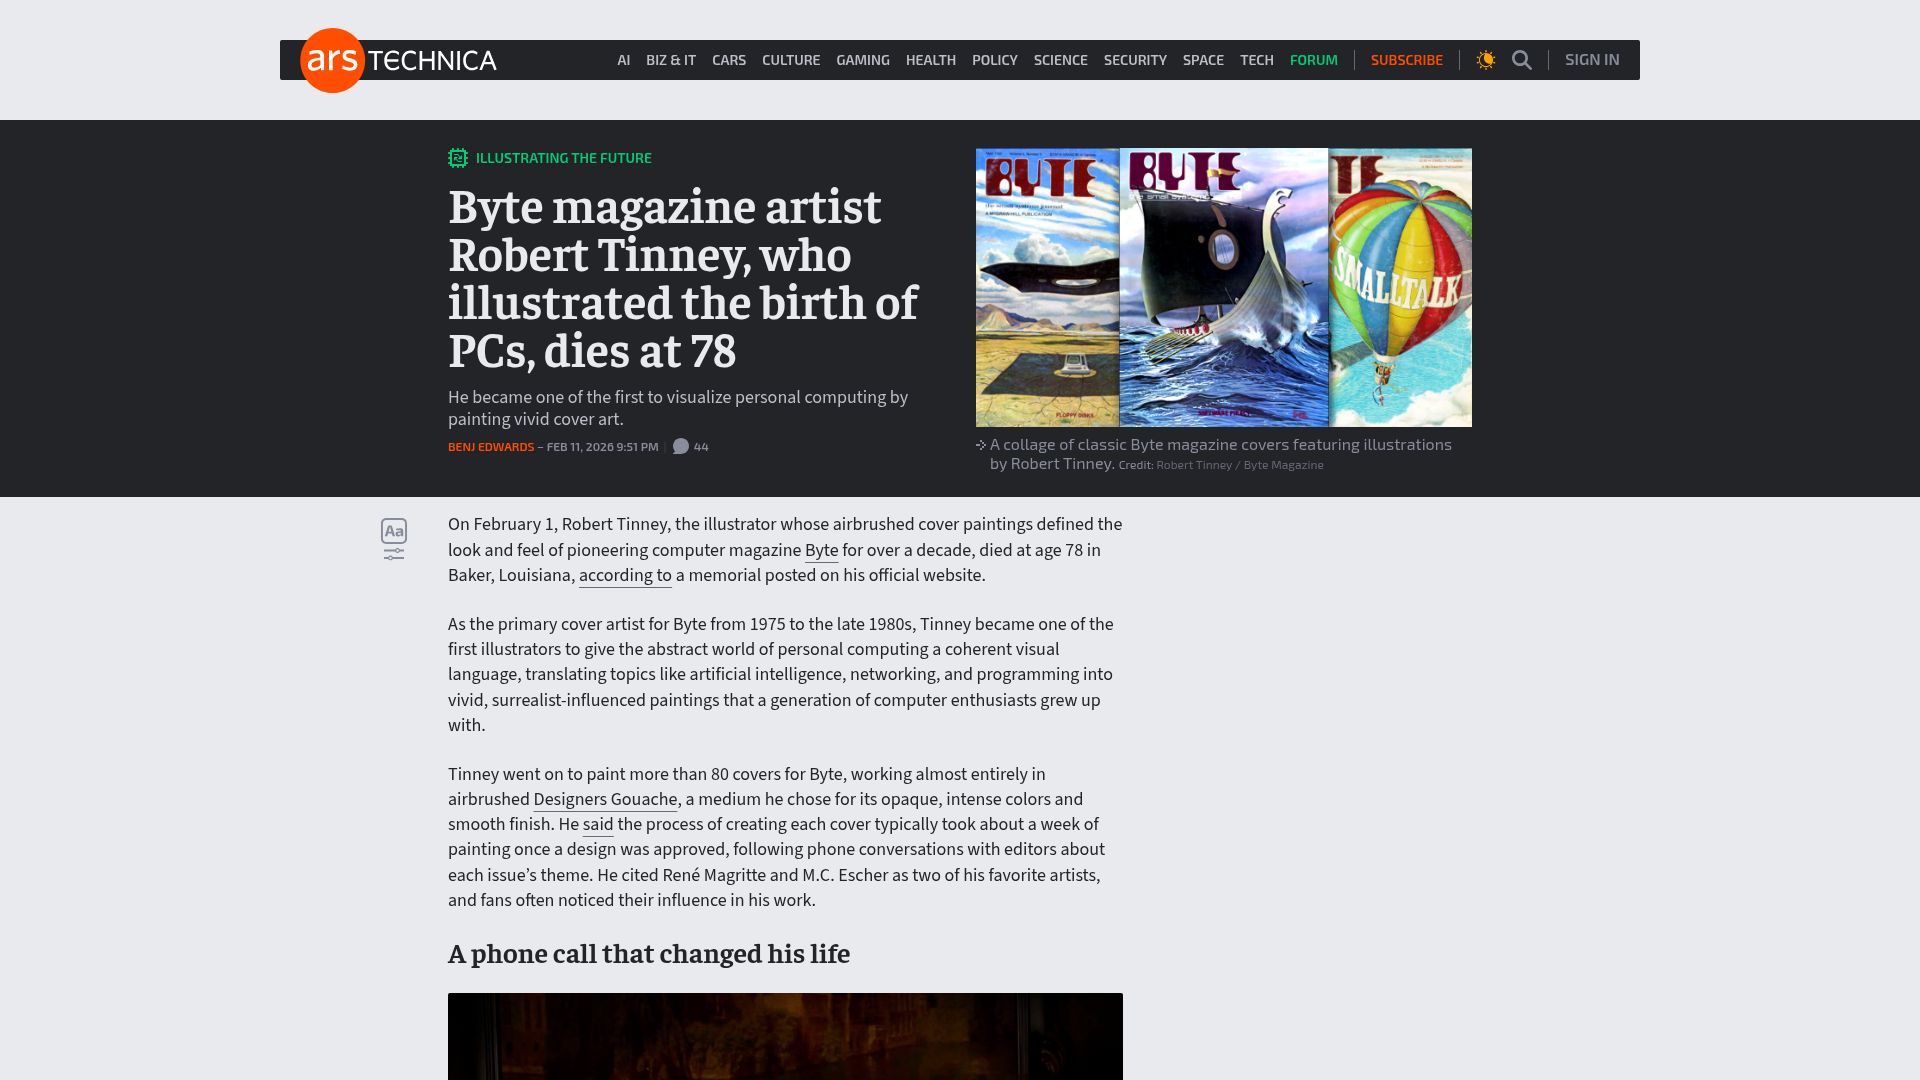Click the date "FEB 11, 2026 9:51 PM"

coord(603,447)
